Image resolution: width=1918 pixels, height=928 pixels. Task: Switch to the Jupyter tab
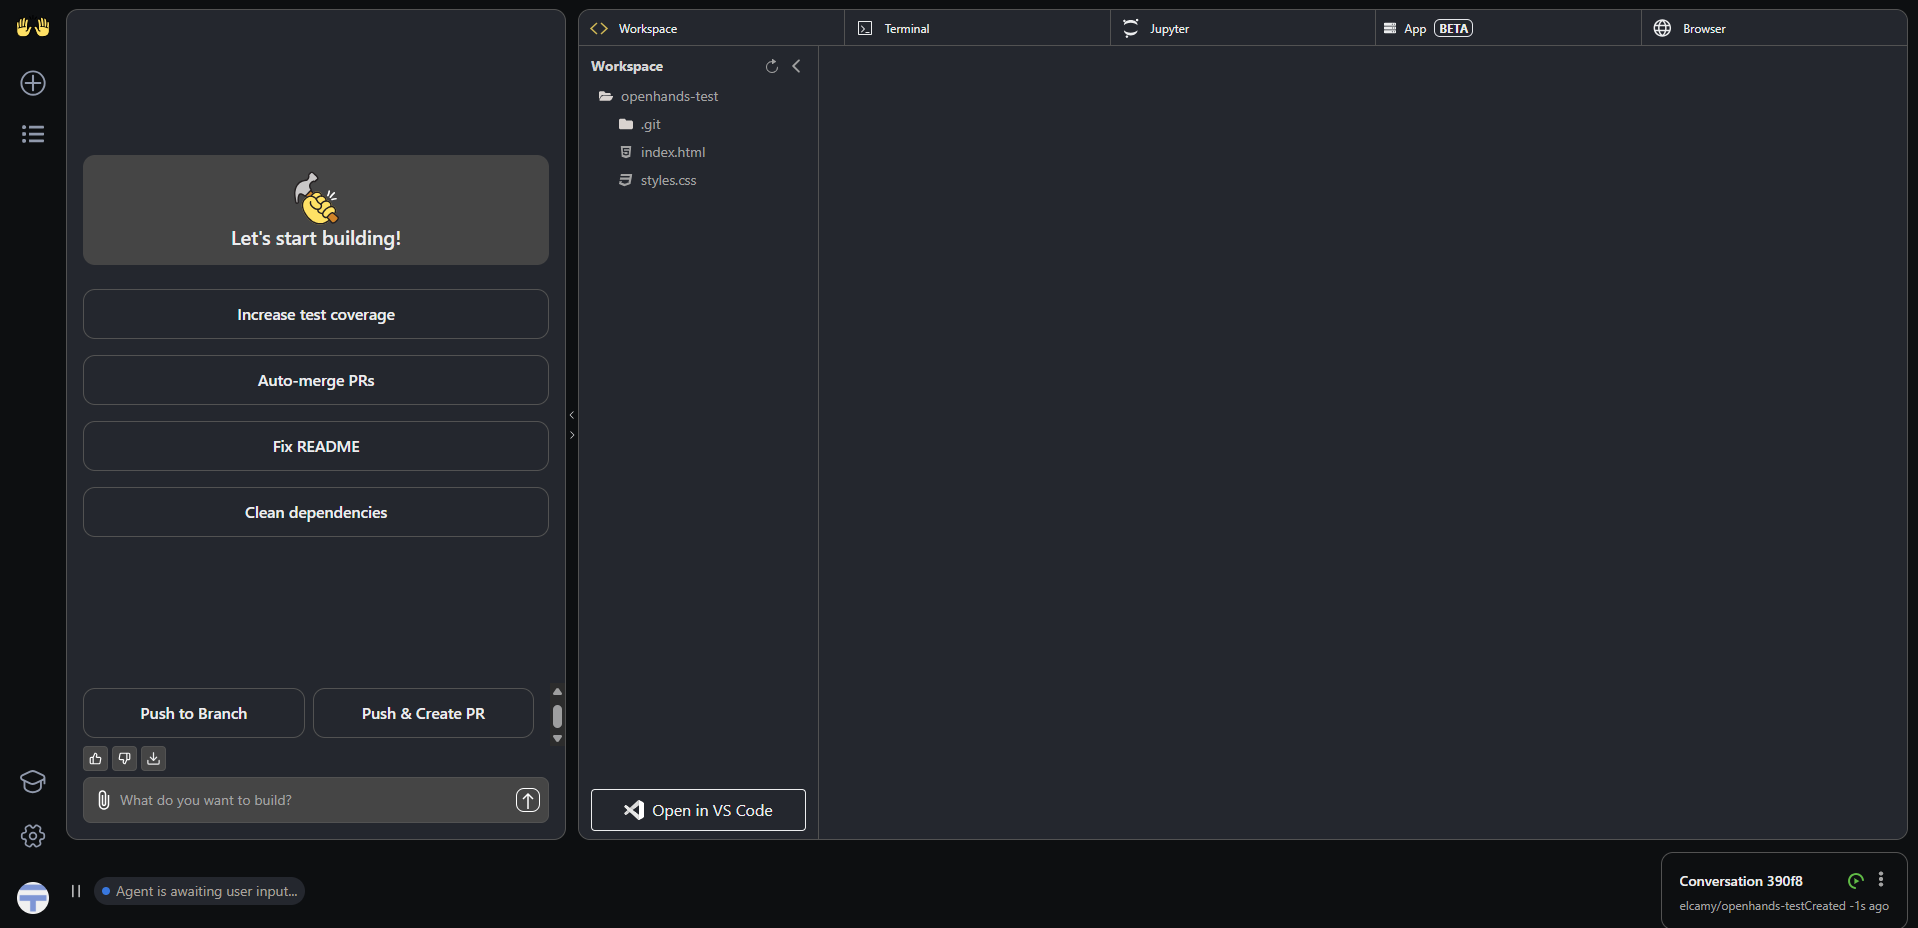pos(1168,29)
